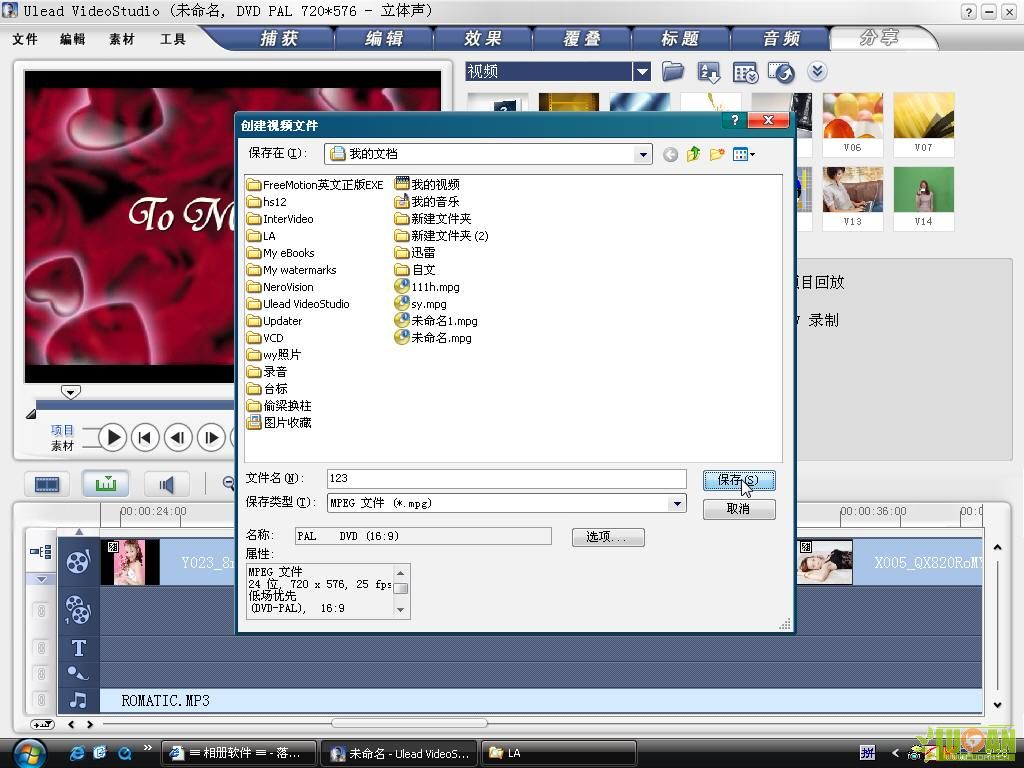
Task: Click the export library clip icon
Action: click(781, 72)
